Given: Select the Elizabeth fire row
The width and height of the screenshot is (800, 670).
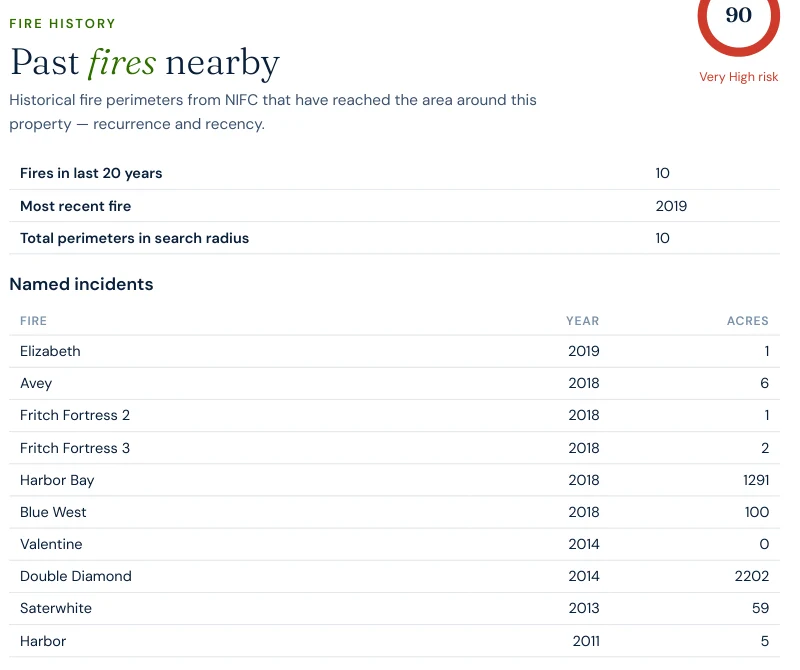Looking at the screenshot, I should point(394,352).
